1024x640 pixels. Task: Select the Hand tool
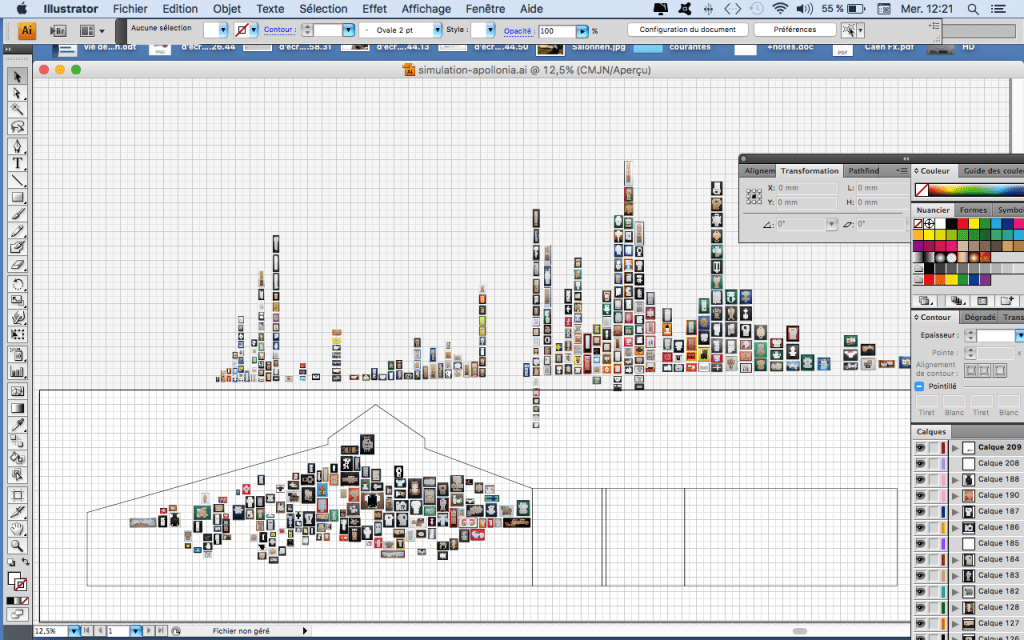click(18, 530)
